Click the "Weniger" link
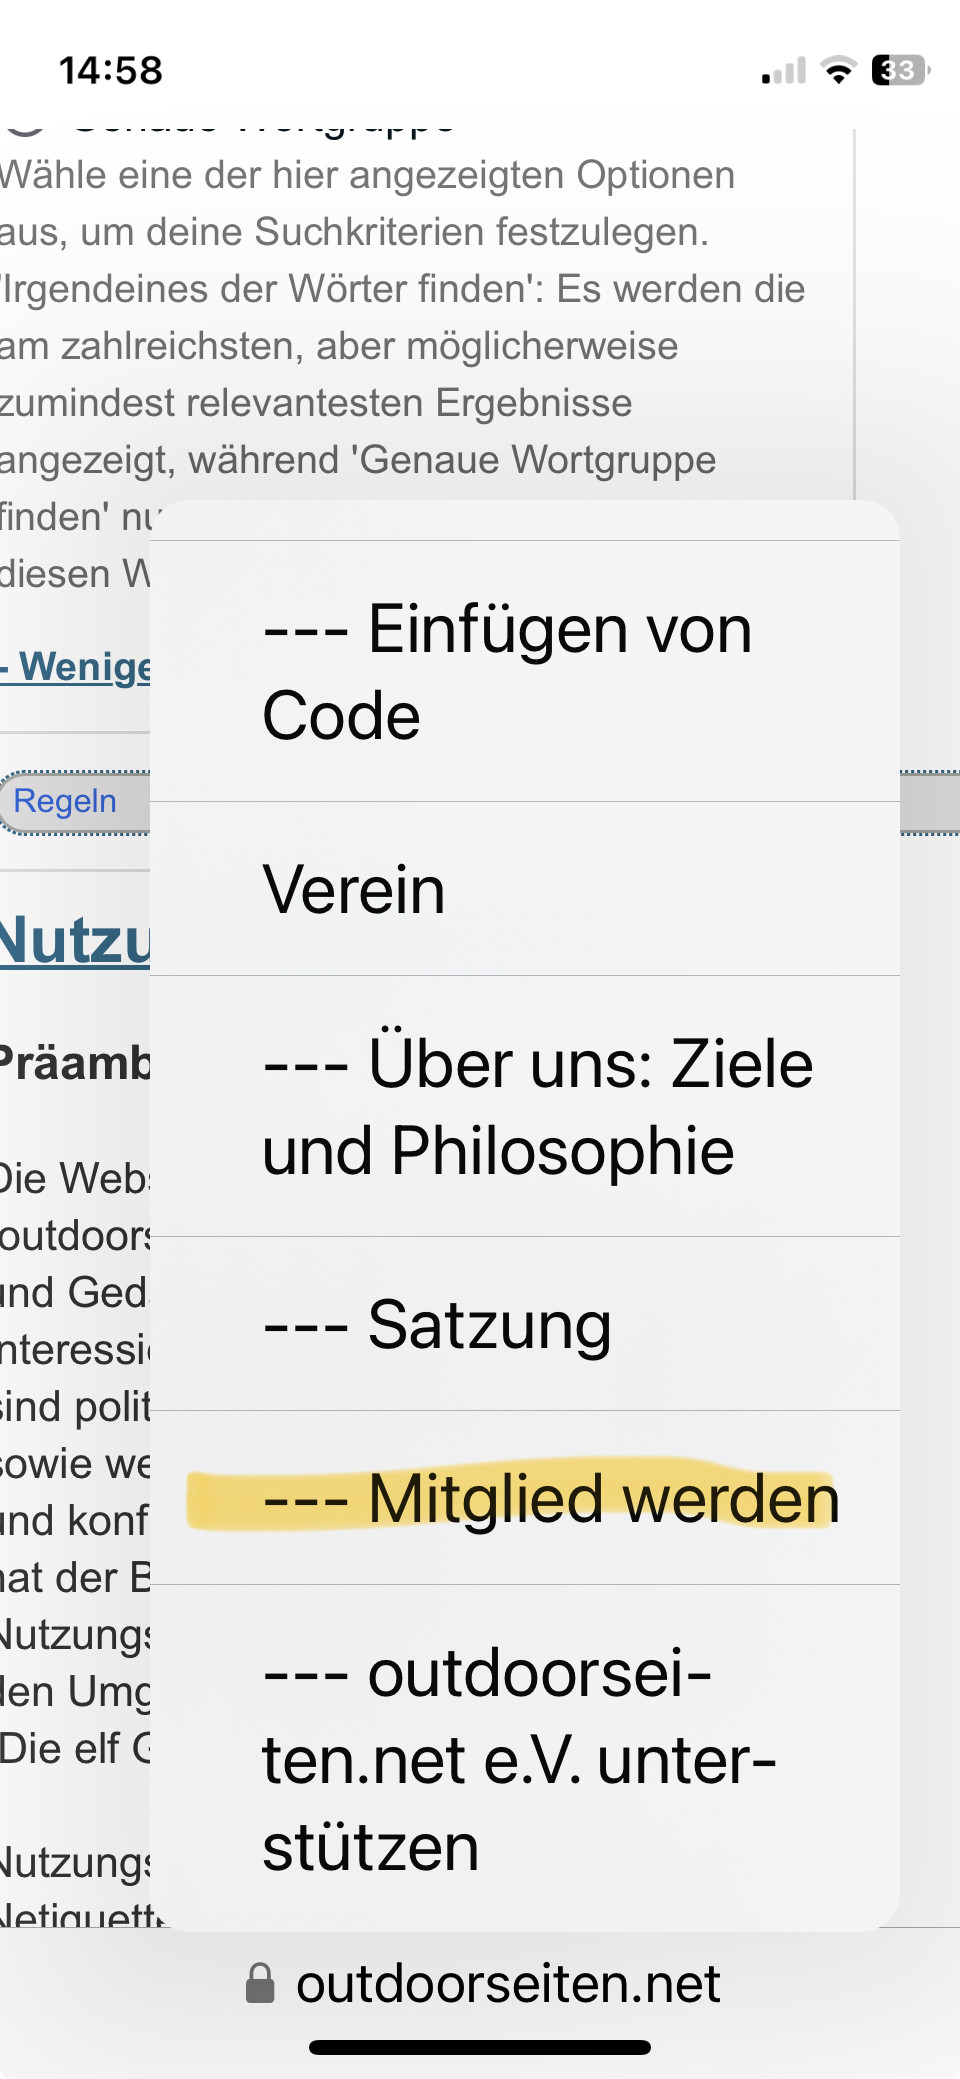 (x=76, y=667)
